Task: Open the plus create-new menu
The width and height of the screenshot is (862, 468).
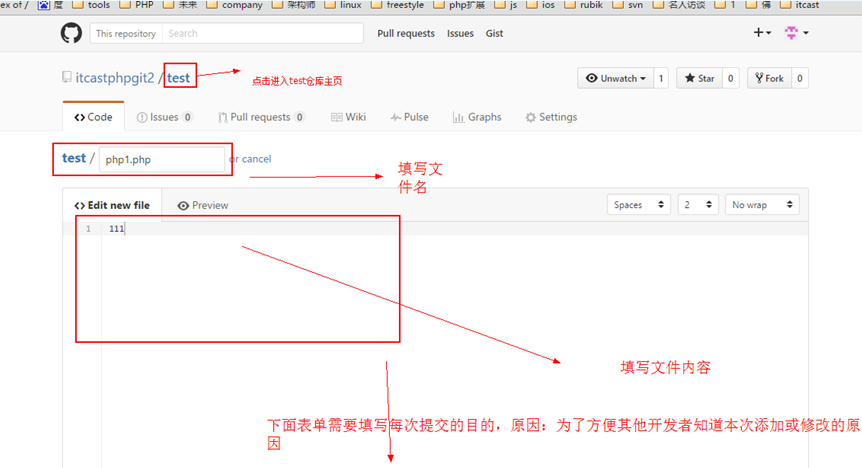Action: [762, 32]
